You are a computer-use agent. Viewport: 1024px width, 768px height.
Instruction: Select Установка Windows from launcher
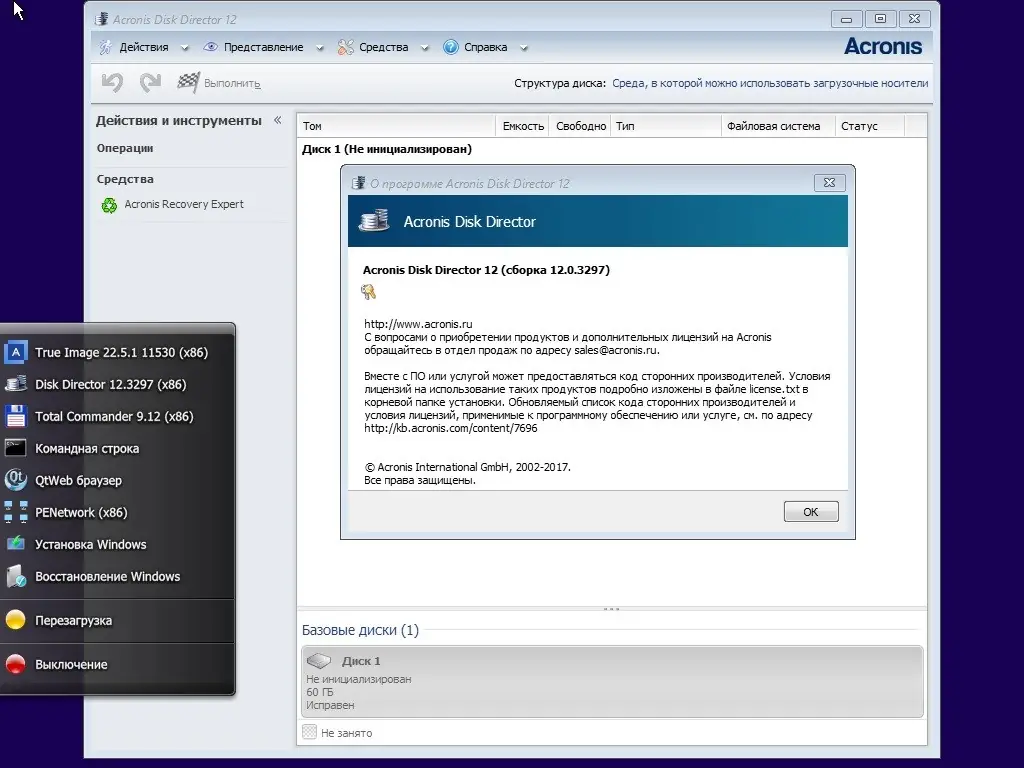pos(118,544)
